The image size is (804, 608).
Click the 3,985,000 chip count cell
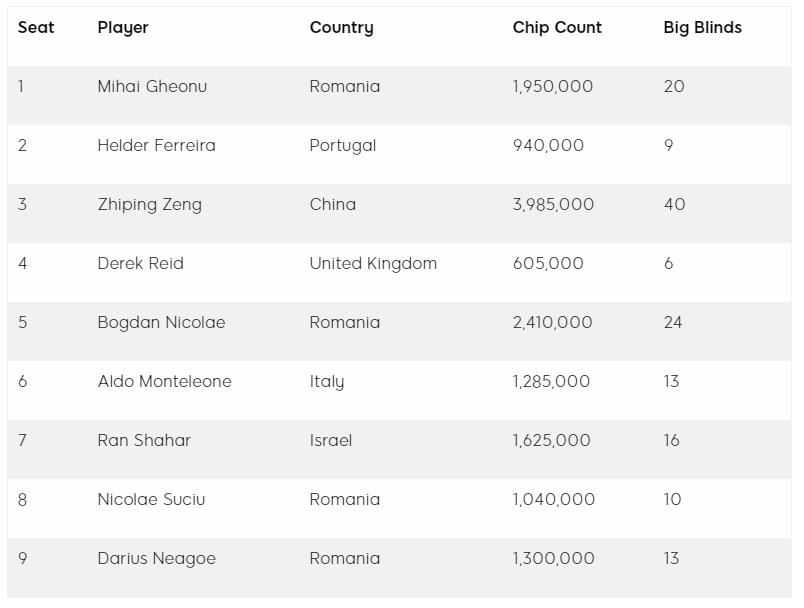553,205
